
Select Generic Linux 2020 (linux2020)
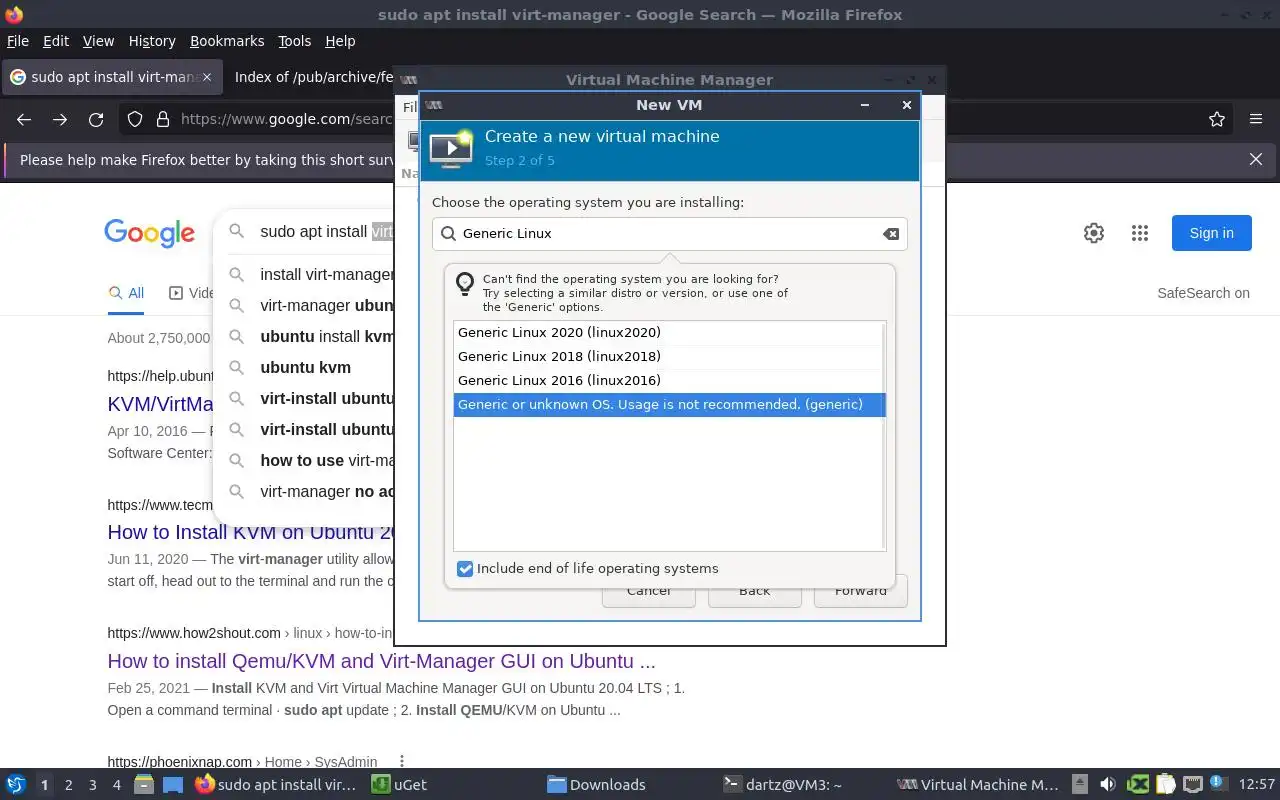tap(669, 332)
